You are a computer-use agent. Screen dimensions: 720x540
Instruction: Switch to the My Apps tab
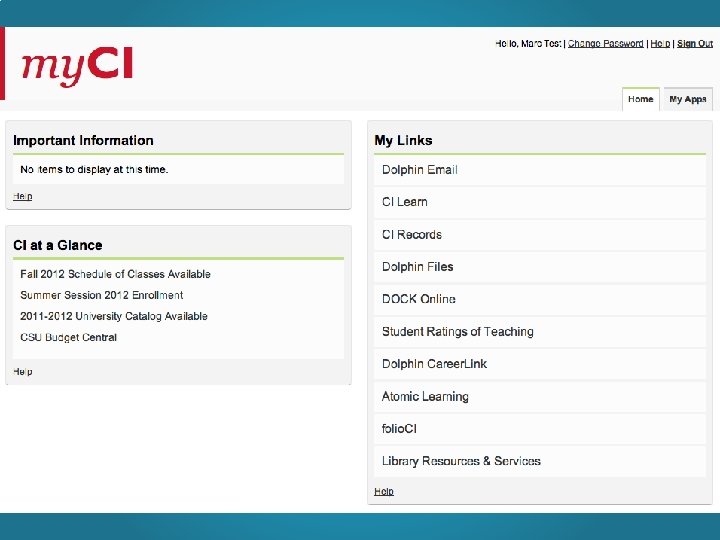coord(688,99)
